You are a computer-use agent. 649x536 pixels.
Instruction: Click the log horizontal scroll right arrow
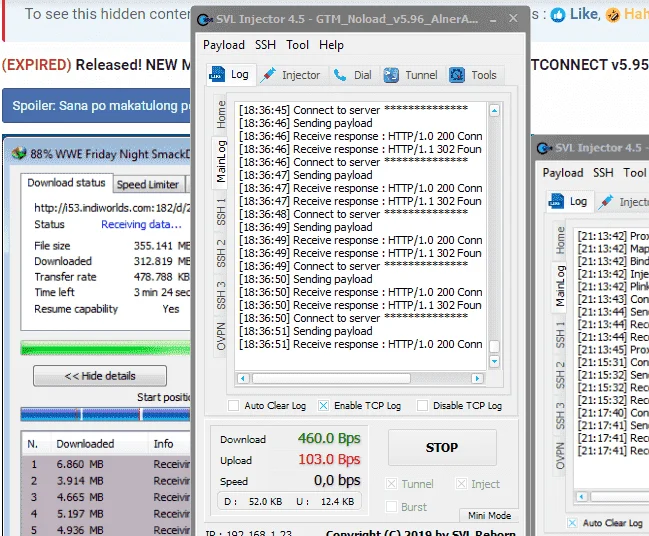tap(477, 378)
